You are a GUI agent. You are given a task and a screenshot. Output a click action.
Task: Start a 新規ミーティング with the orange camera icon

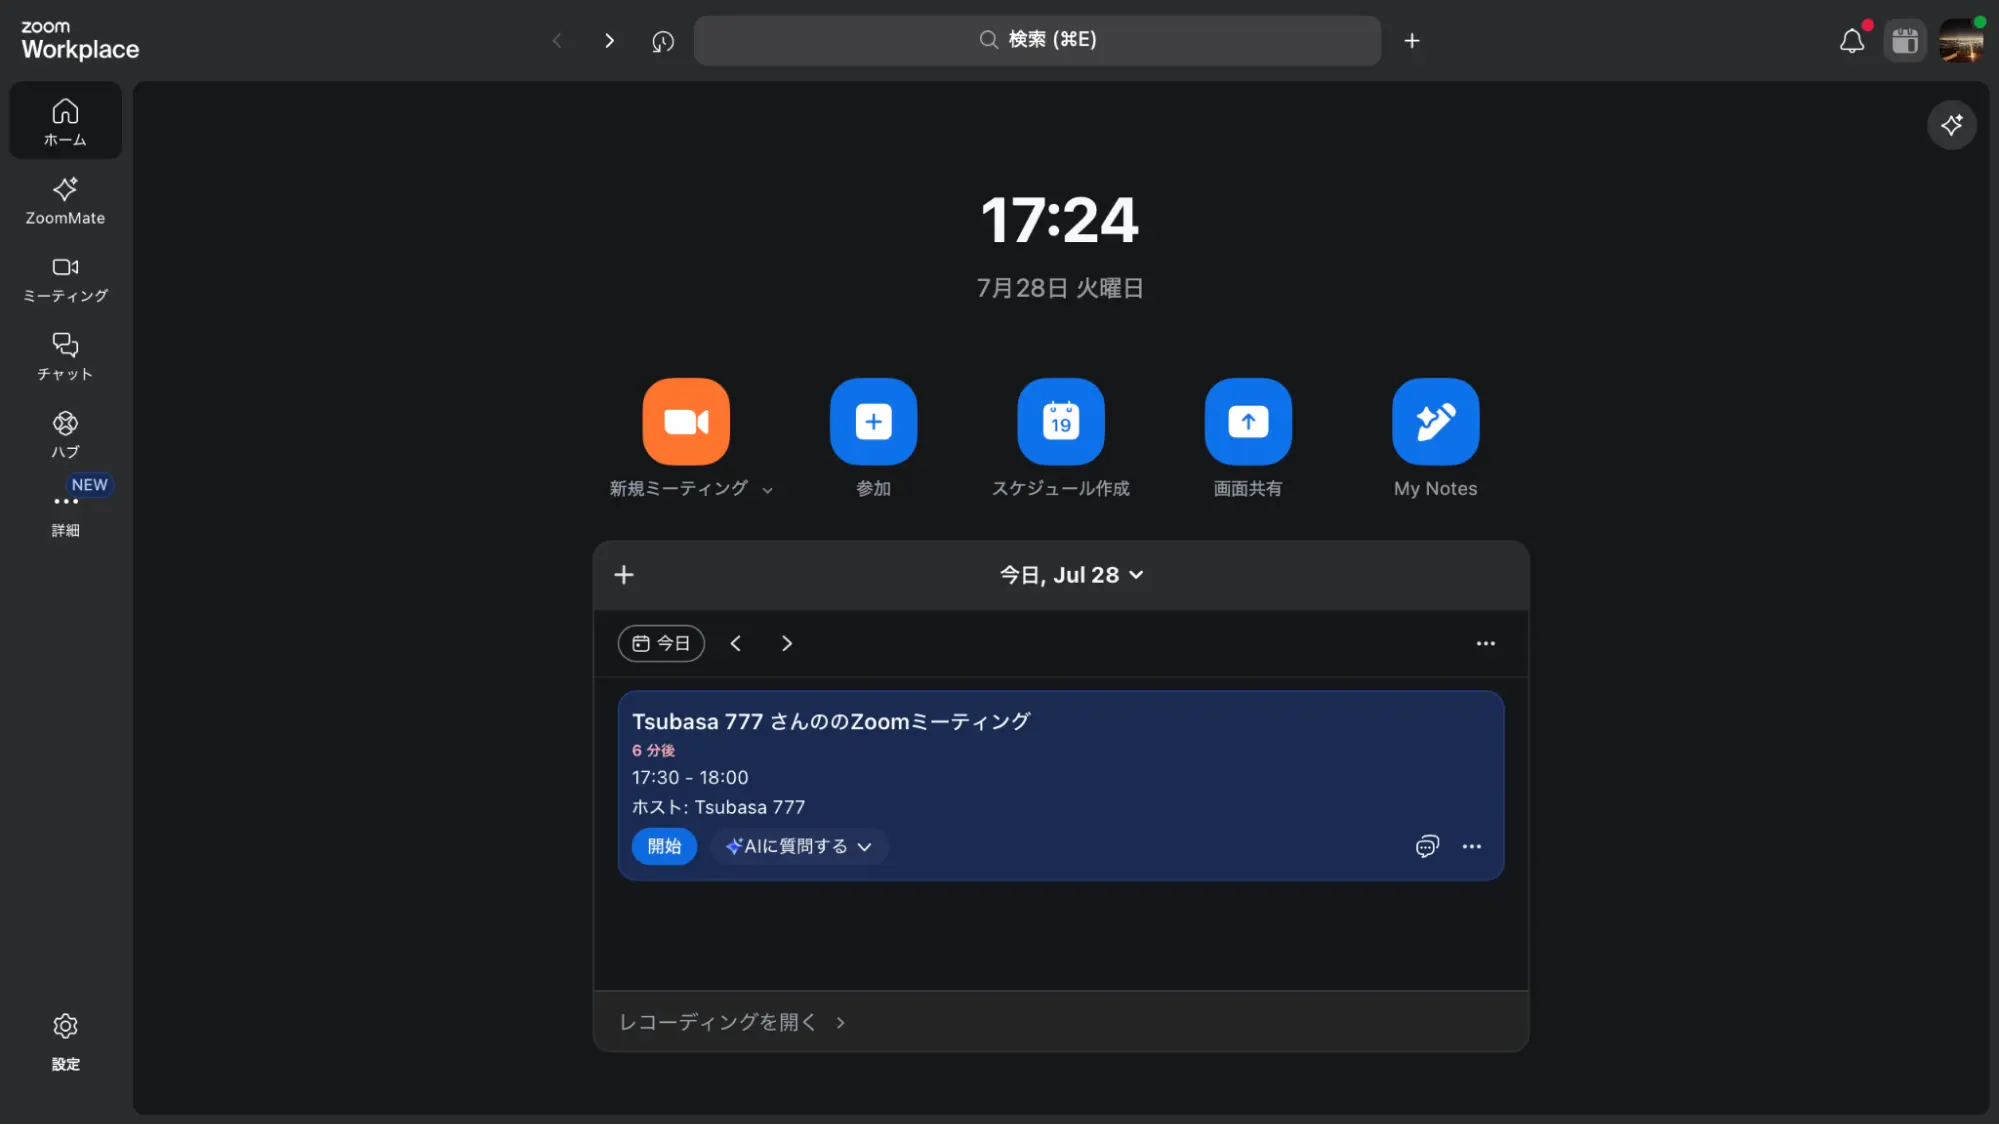(x=685, y=421)
